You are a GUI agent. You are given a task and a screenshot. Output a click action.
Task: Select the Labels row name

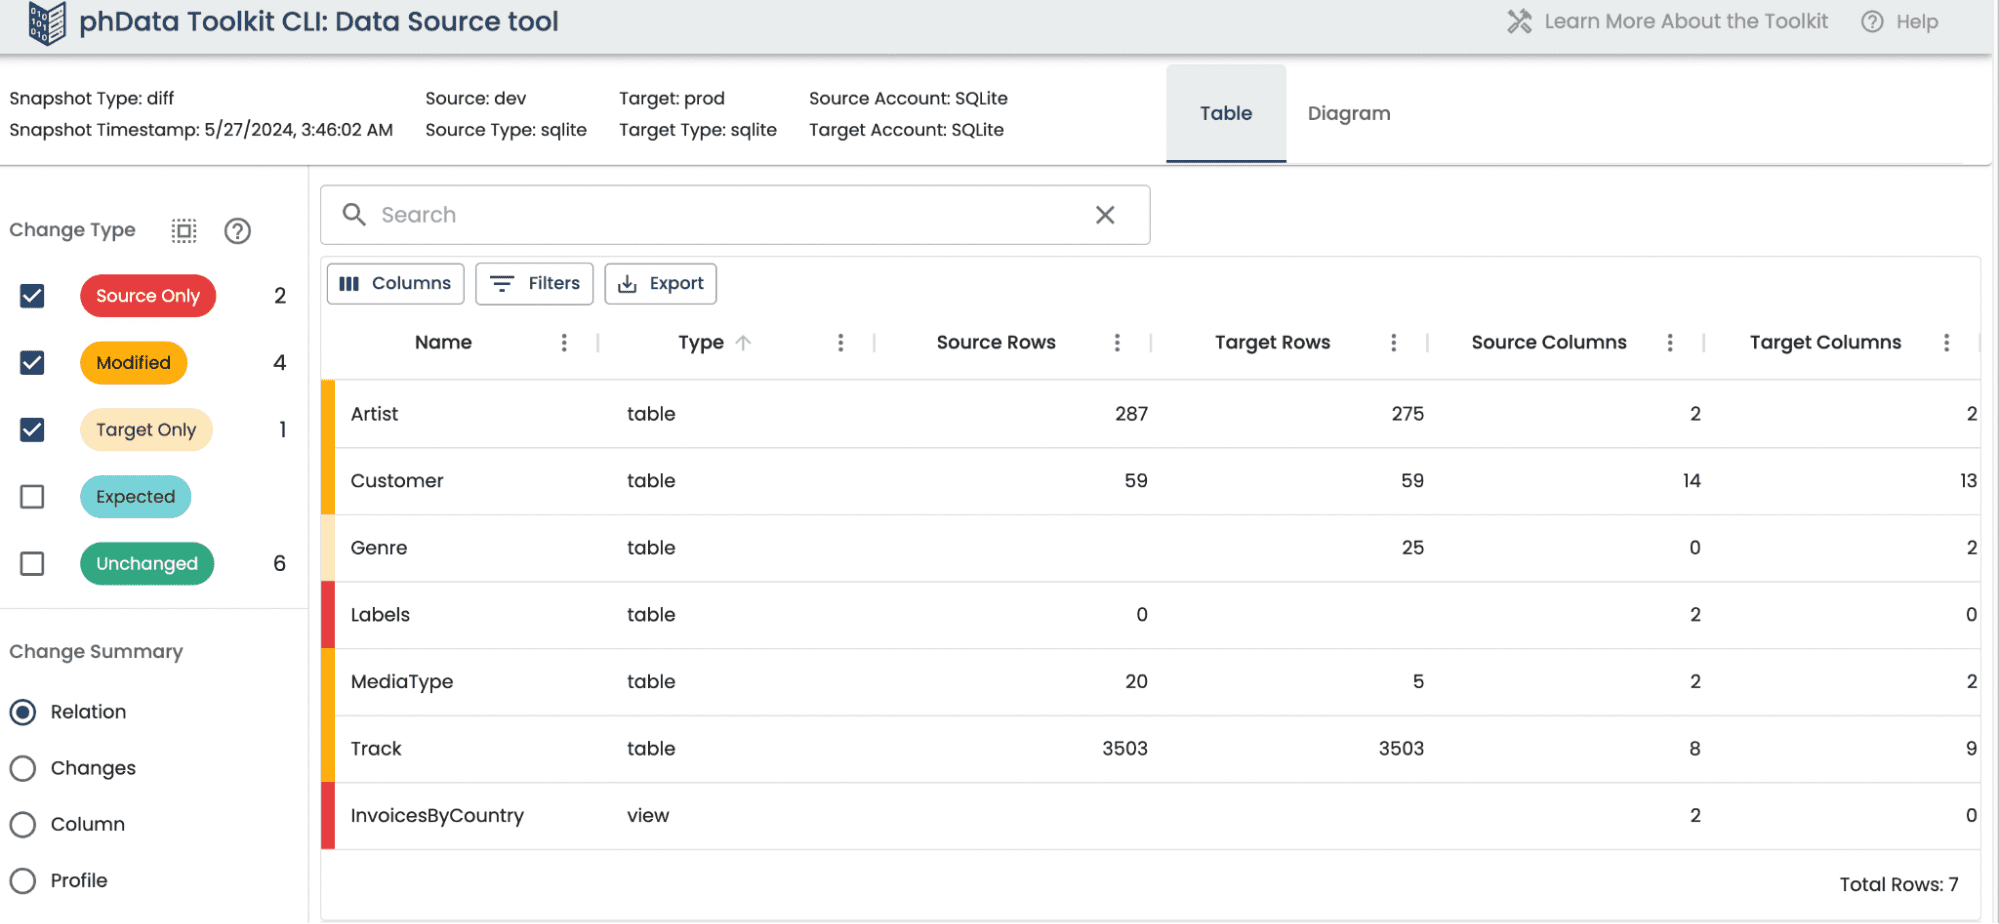380,615
